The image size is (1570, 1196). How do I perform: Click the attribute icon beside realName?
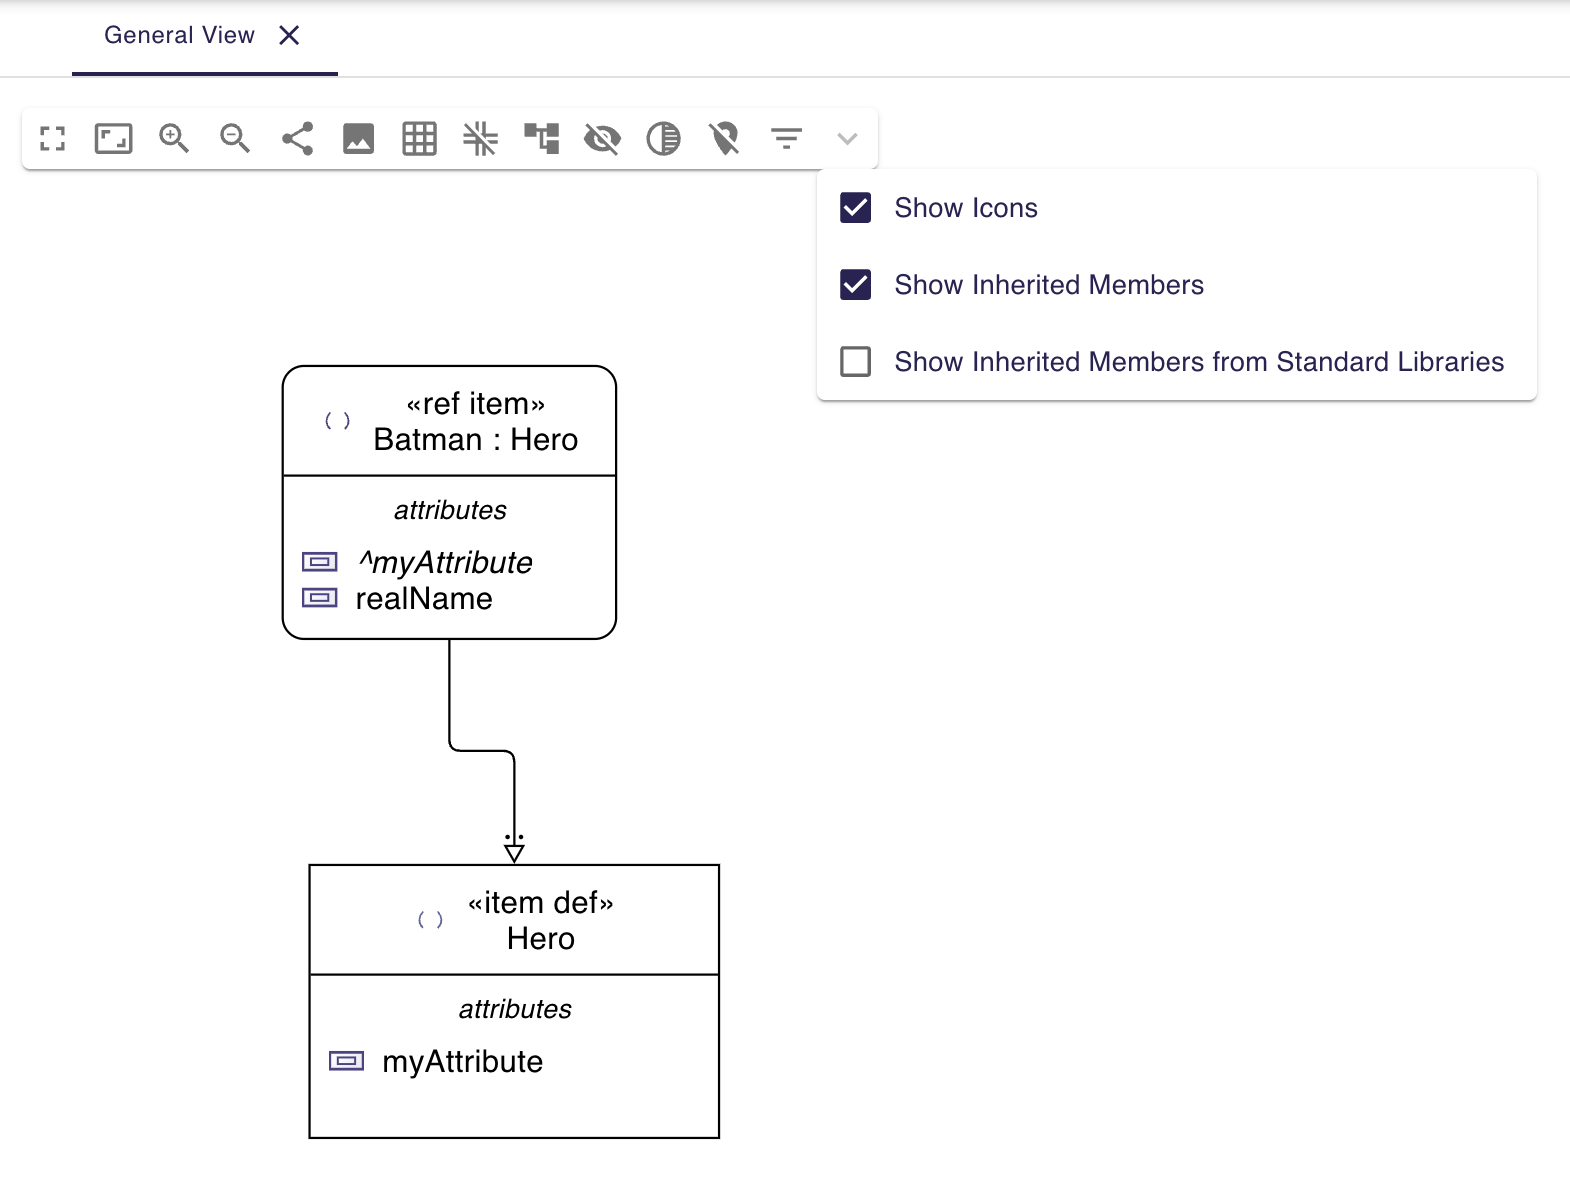[319, 598]
